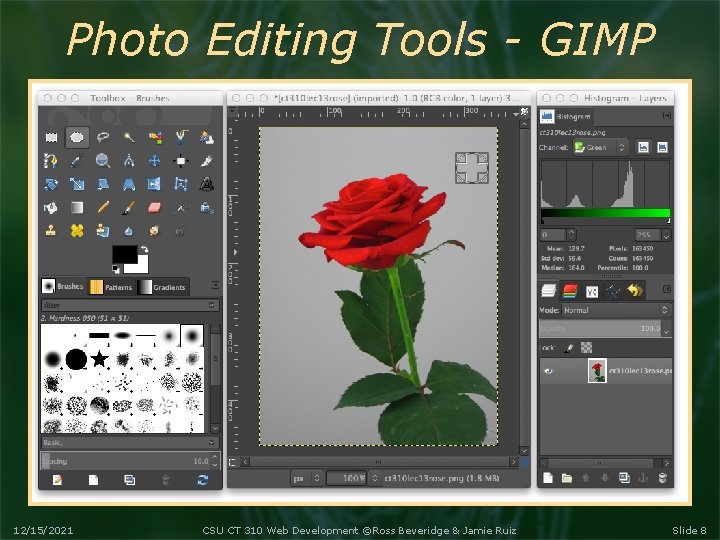Toggle Quick Mask at canvas corner
The width and height of the screenshot is (720, 540).
click(x=233, y=462)
